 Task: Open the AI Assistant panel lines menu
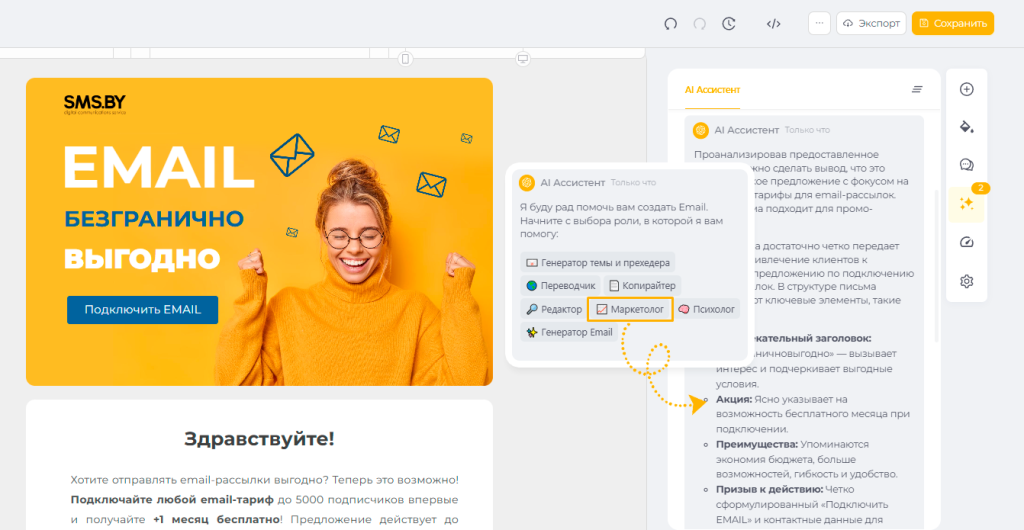pyautogui.click(x=917, y=89)
